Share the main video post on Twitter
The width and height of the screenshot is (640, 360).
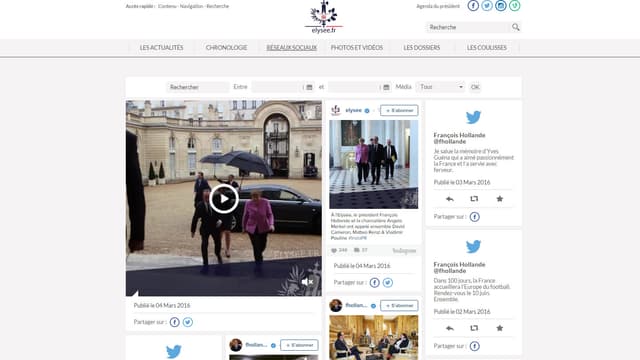pyautogui.click(x=188, y=322)
